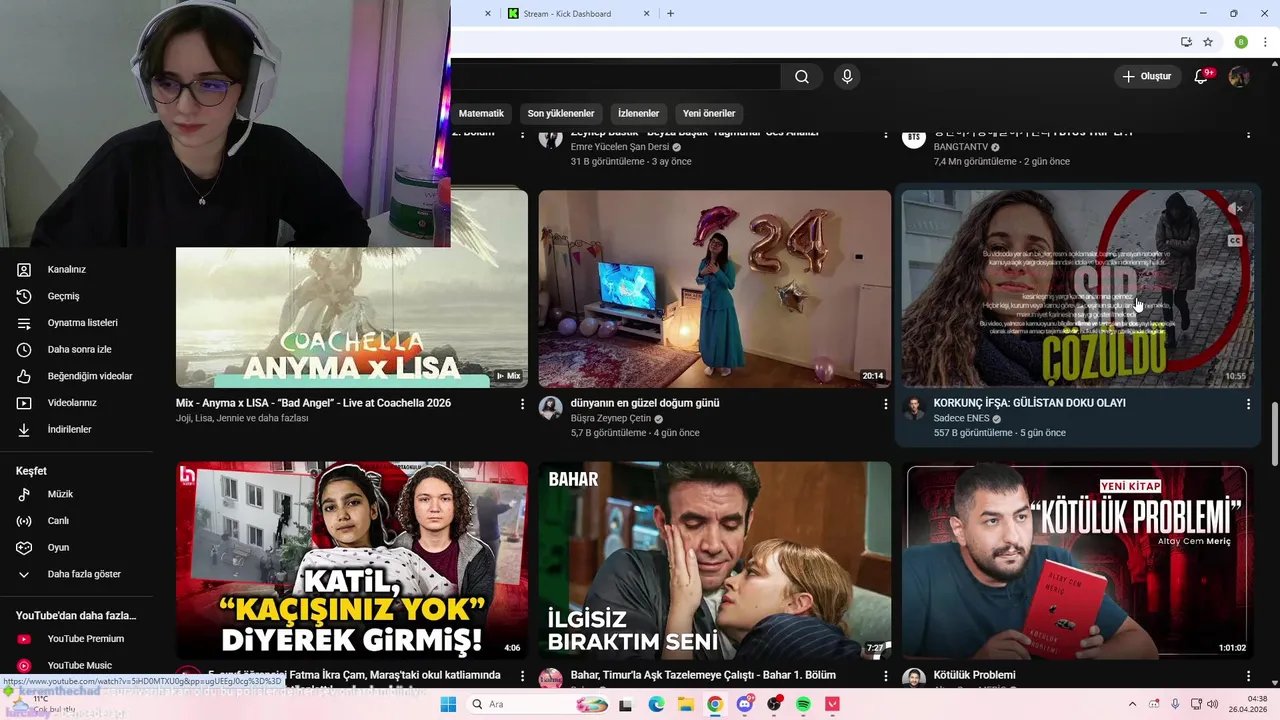Open a new Chrome tab
The height and width of the screenshot is (720, 1280).
(x=670, y=14)
